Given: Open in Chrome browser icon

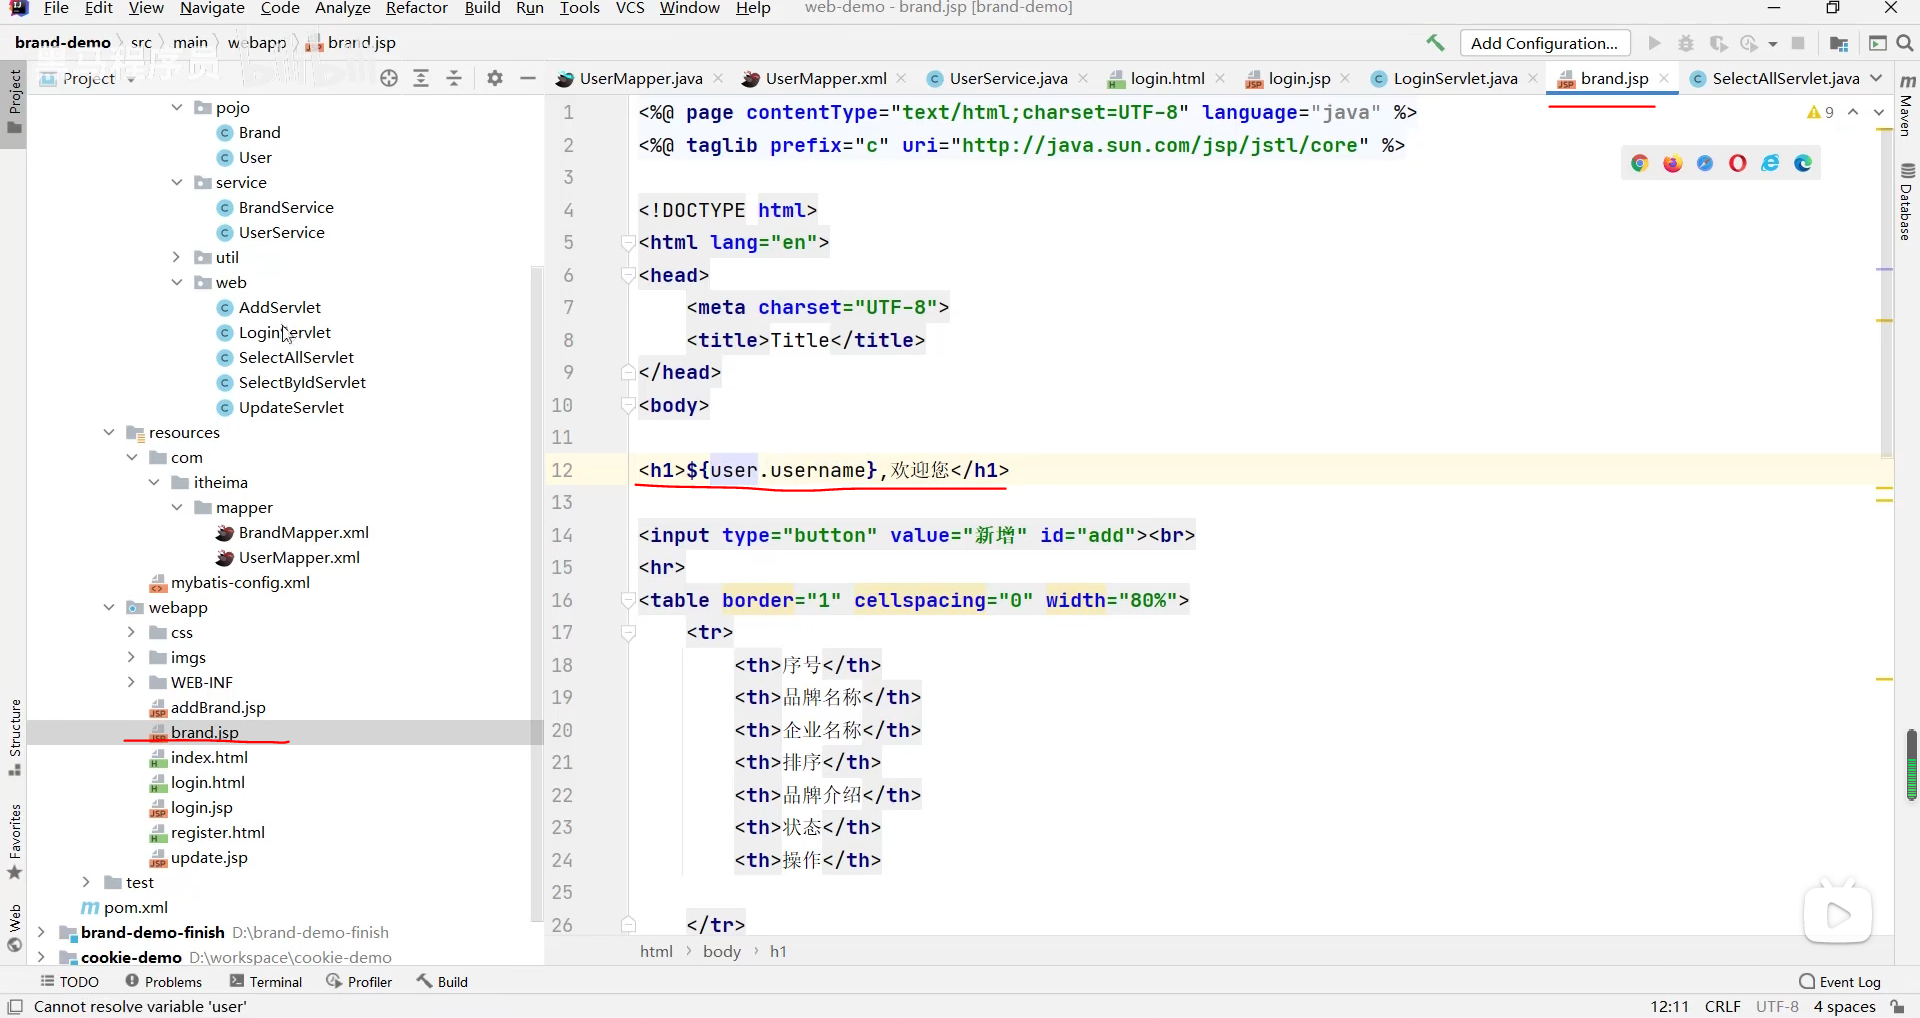Looking at the screenshot, I should (x=1639, y=164).
